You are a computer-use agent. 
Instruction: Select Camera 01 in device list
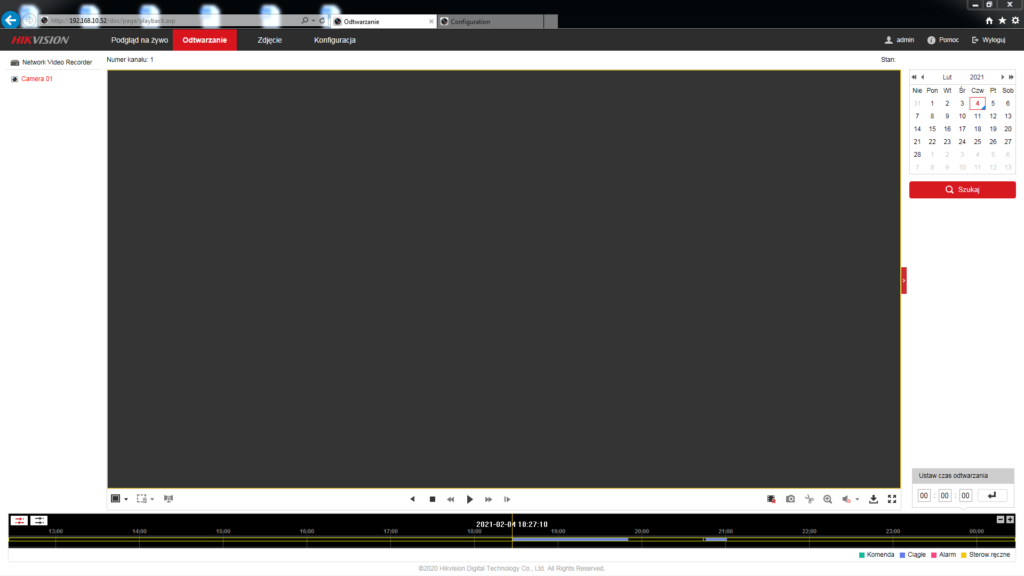pyautogui.click(x=37, y=78)
